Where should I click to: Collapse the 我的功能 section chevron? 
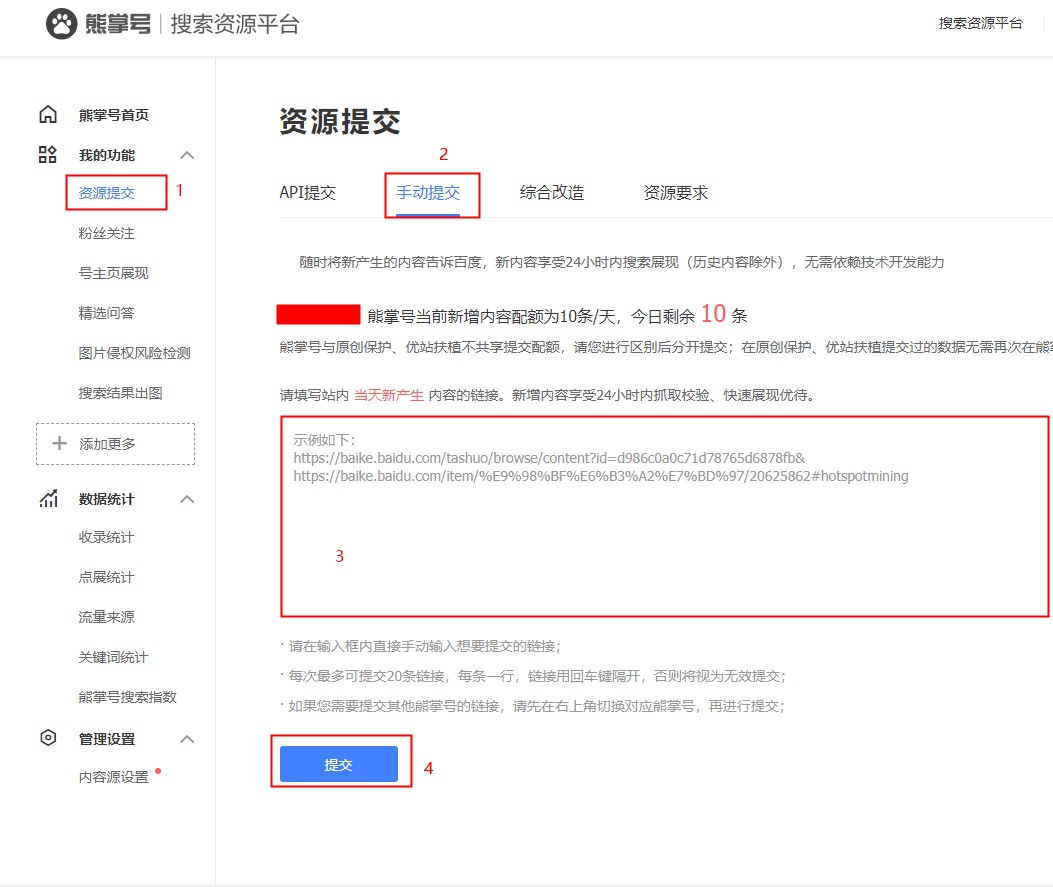click(187, 155)
